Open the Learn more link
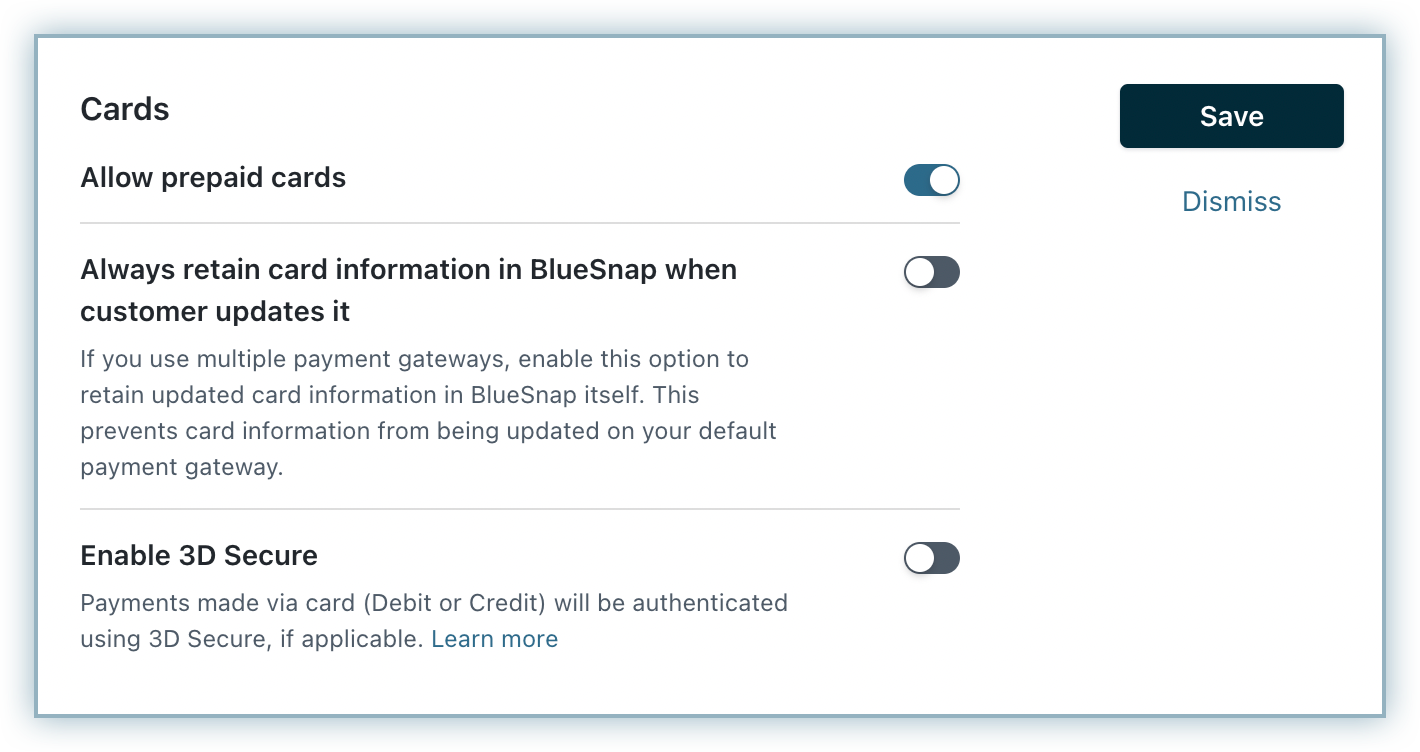The width and height of the screenshot is (1420, 752). pos(494,639)
